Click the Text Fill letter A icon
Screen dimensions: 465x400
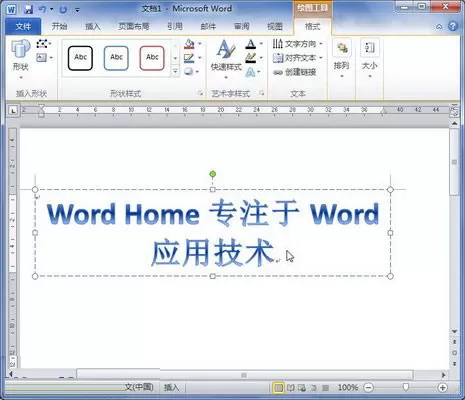point(251,44)
